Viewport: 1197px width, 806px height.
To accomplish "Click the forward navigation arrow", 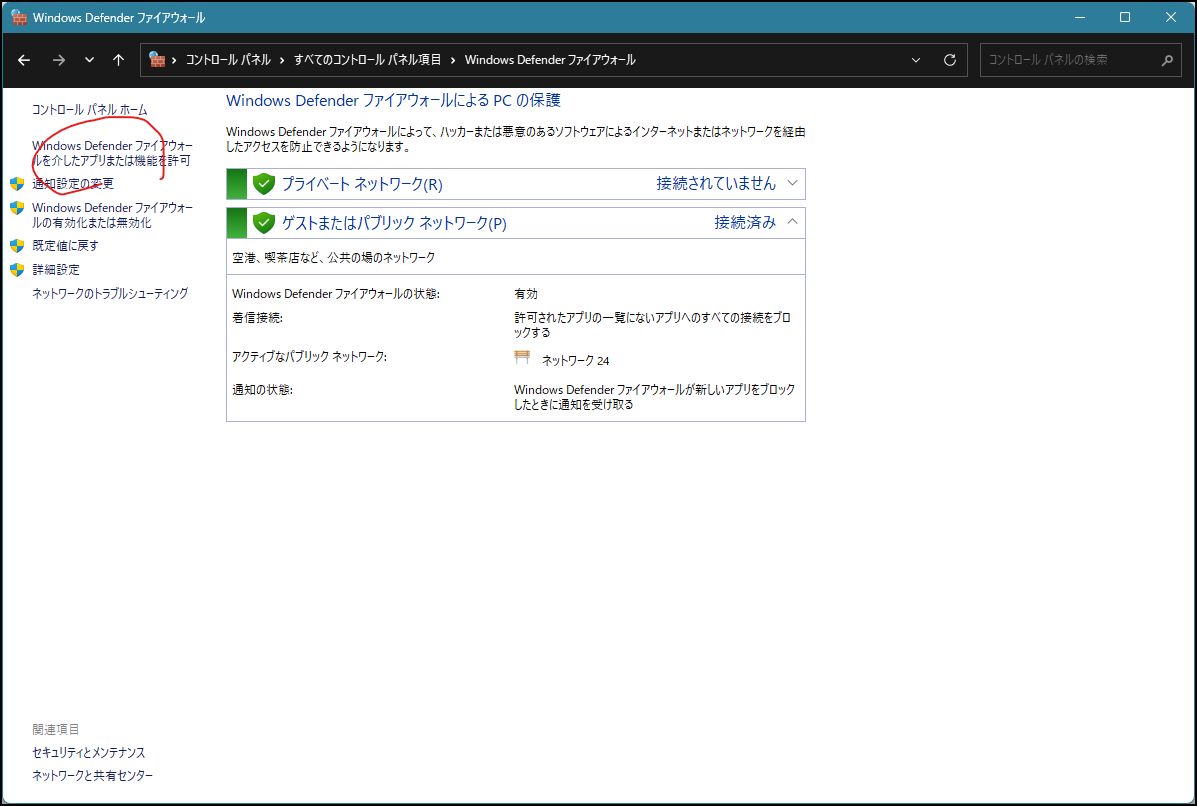I will pos(59,60).
